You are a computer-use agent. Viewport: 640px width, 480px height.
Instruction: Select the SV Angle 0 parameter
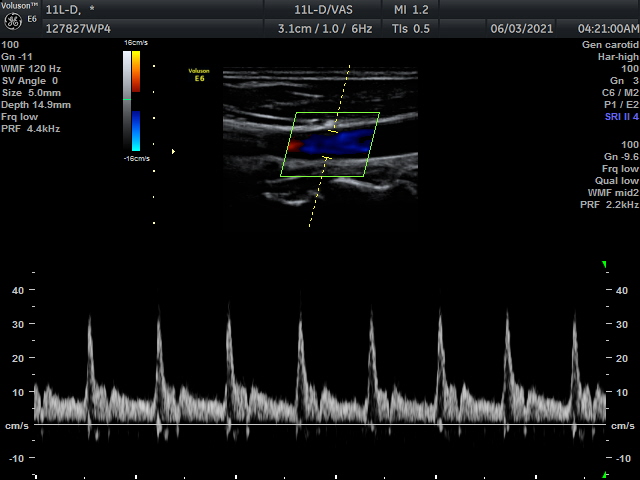tap(31, 81)
